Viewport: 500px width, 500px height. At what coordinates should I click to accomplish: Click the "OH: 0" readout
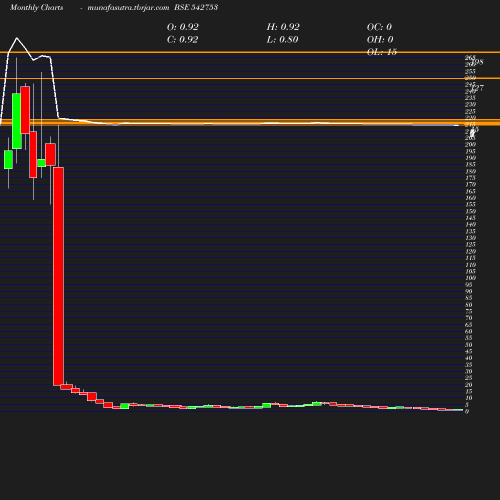coord(380,39)
